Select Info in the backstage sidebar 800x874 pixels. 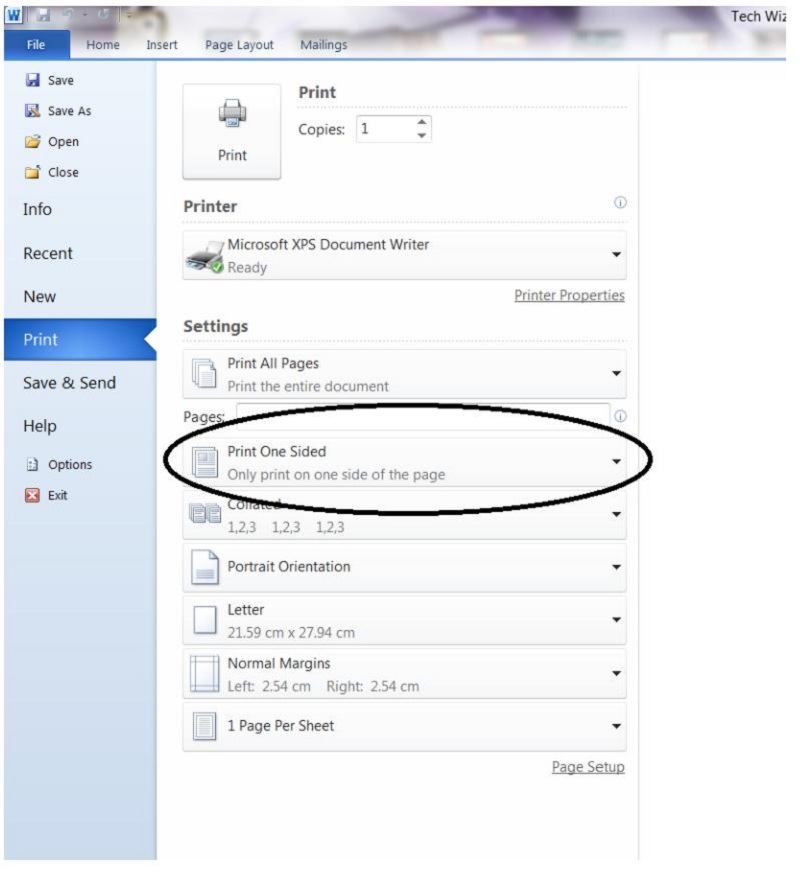pos(37,210)
